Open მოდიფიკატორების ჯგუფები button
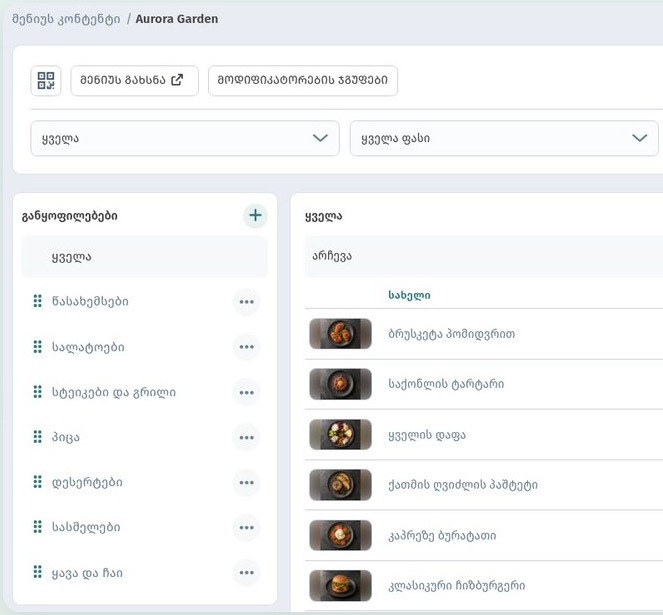Screen dimensions: 663x615 [x=303, y=80]
